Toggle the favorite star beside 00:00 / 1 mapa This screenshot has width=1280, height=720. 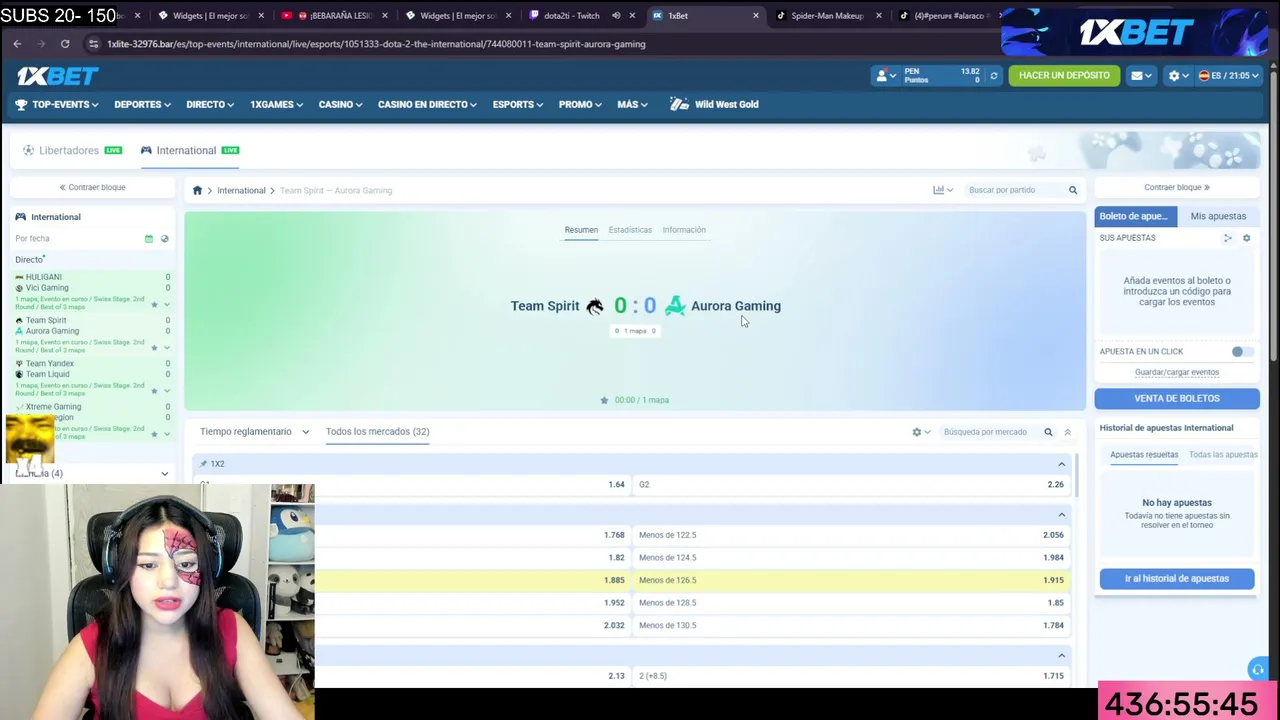pos(604,400)
